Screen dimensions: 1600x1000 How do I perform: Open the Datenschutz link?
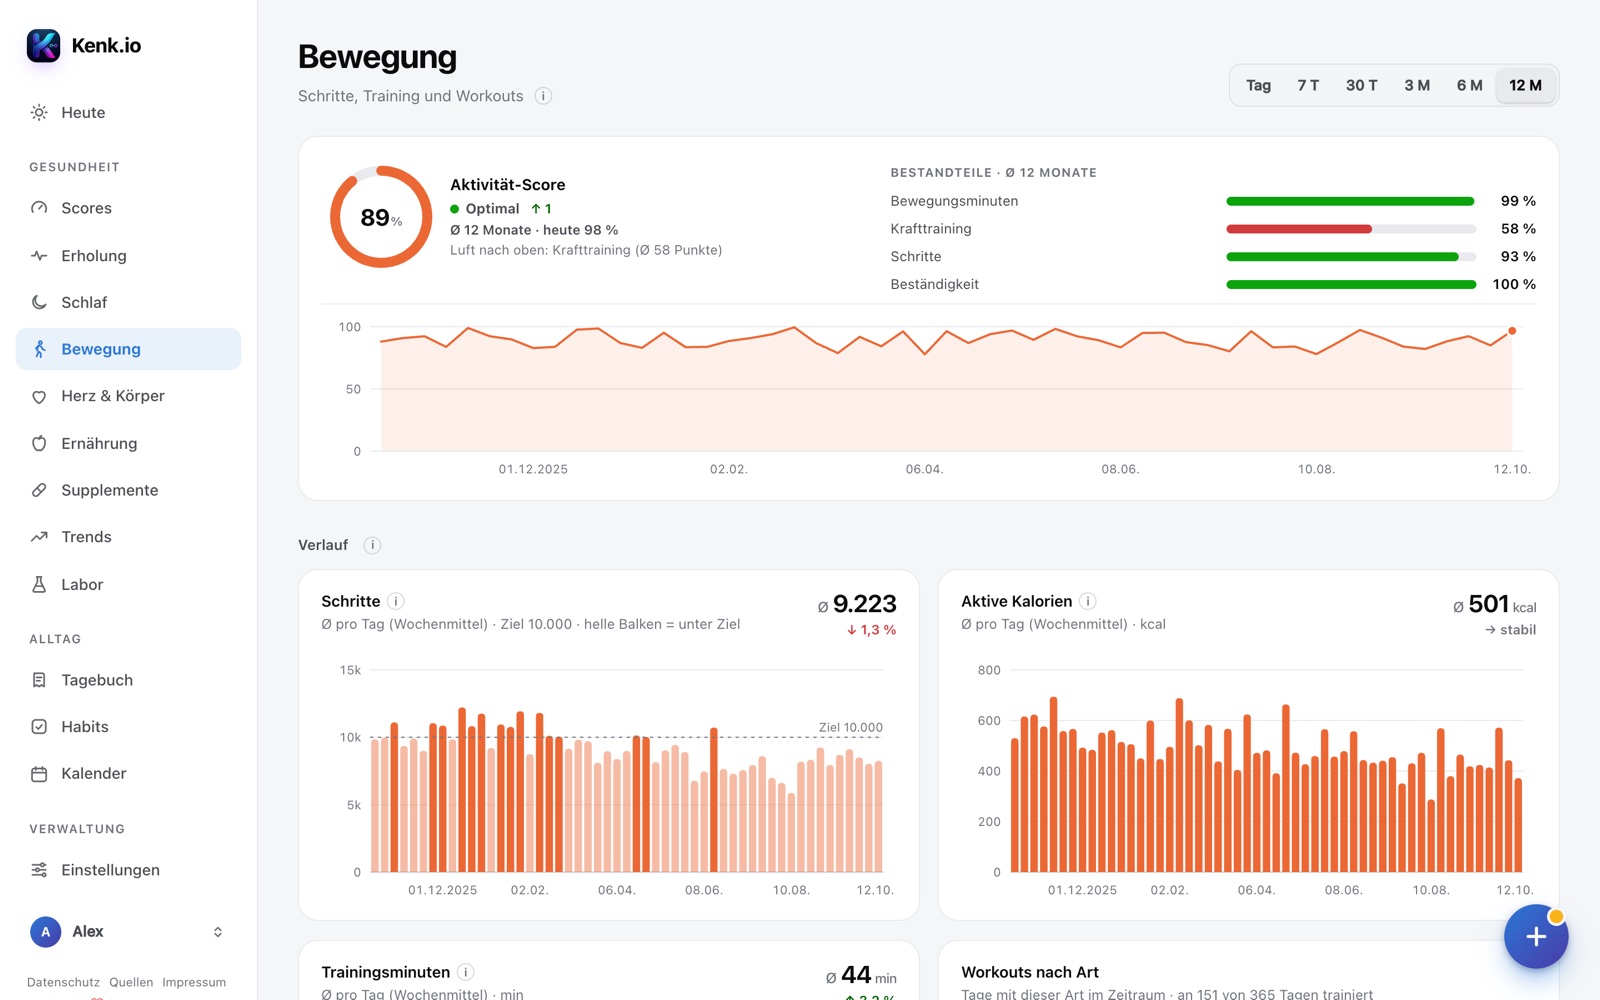coord(63,983)
